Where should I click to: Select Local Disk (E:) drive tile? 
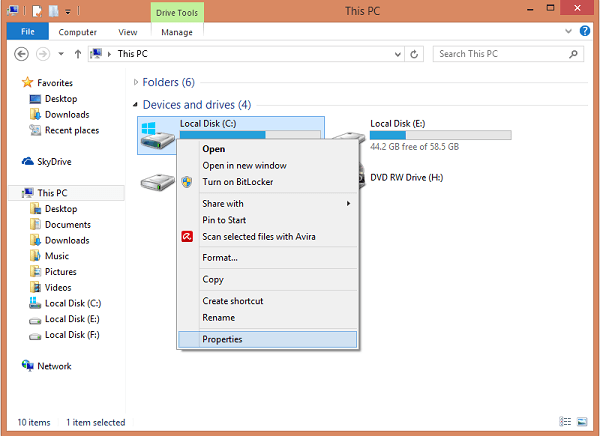pos(421,135)
